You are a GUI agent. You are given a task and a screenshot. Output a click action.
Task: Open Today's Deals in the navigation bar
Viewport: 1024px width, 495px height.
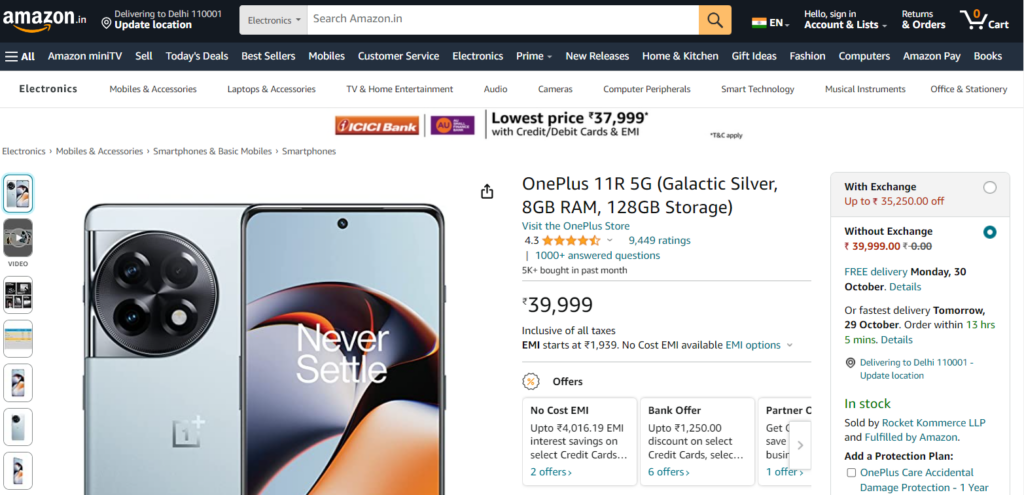[197, 56]
